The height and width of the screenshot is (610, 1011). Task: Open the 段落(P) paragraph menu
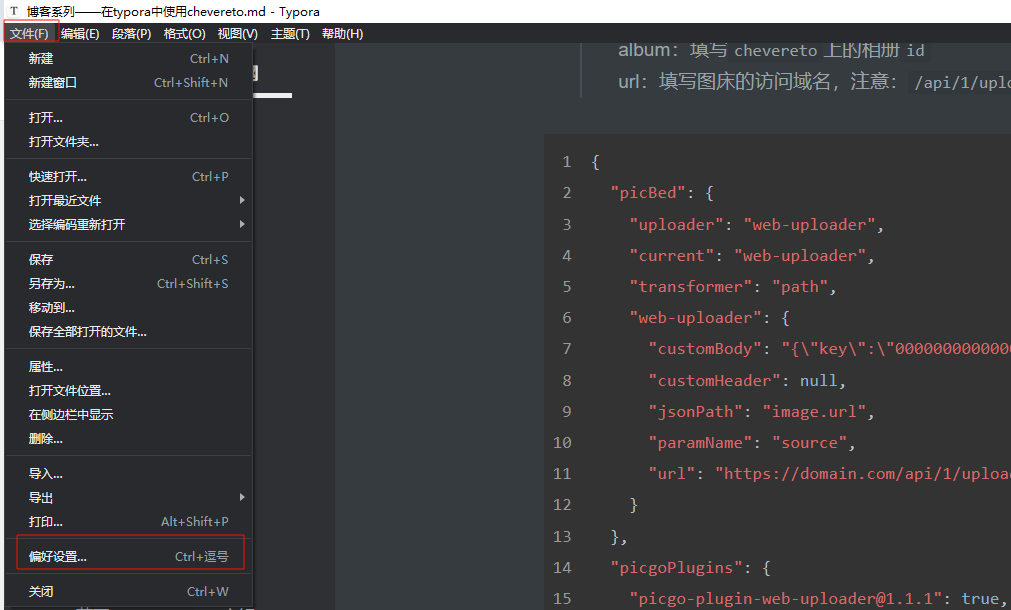[131, 34]
